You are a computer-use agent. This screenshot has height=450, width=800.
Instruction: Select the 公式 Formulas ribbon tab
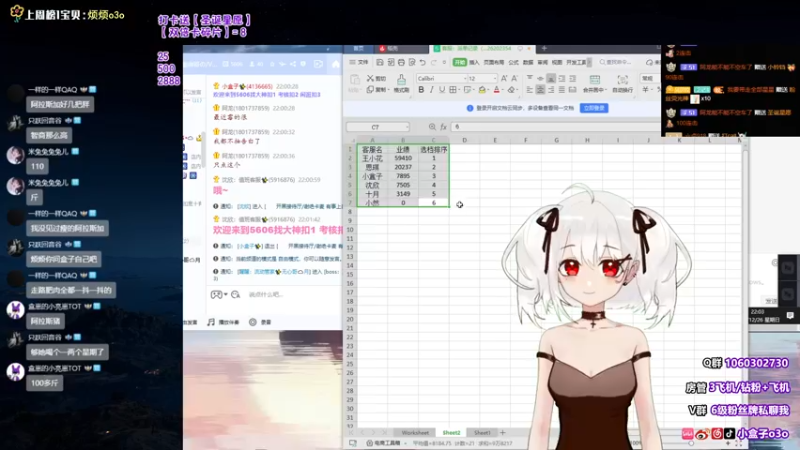514,62
